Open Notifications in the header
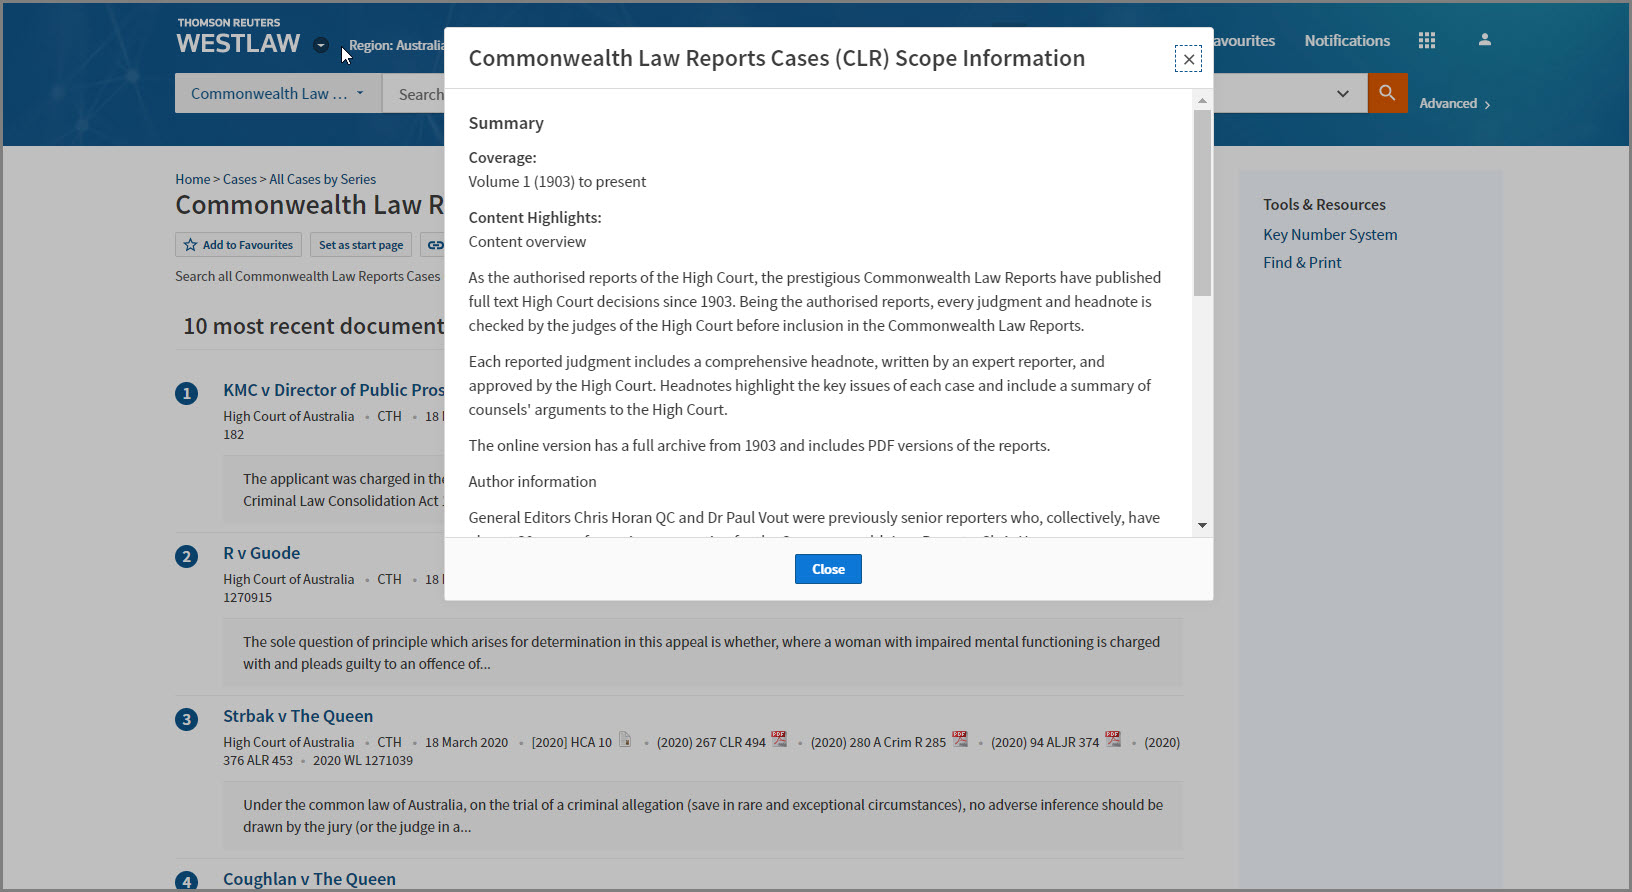Viewport: 1632px width, 892px height. point(1347,41)
